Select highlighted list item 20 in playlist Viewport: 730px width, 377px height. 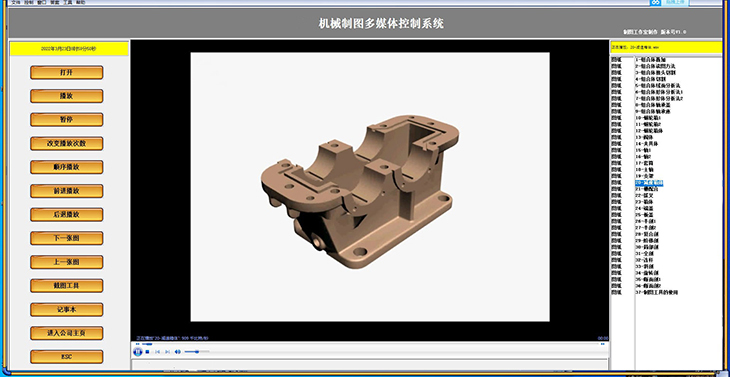(649, 183)
